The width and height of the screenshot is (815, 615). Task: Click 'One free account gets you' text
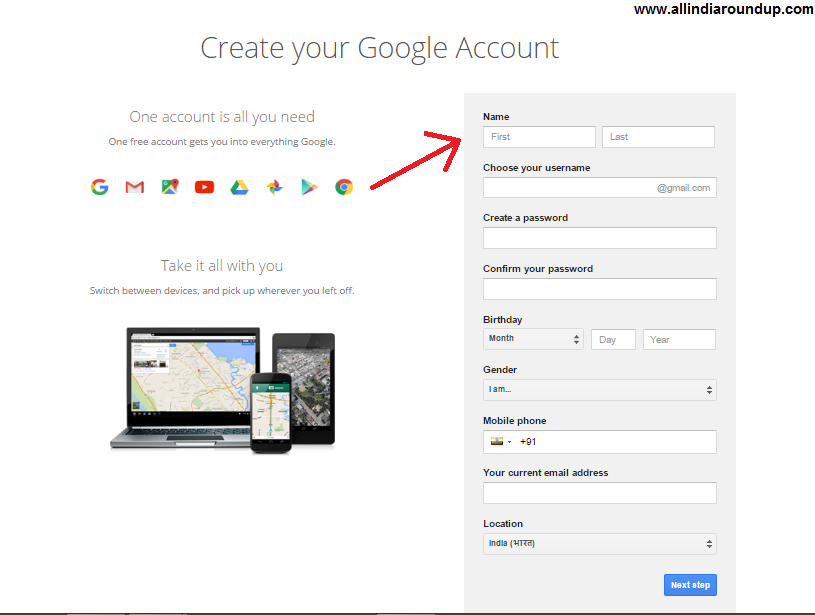coord(222,142)
